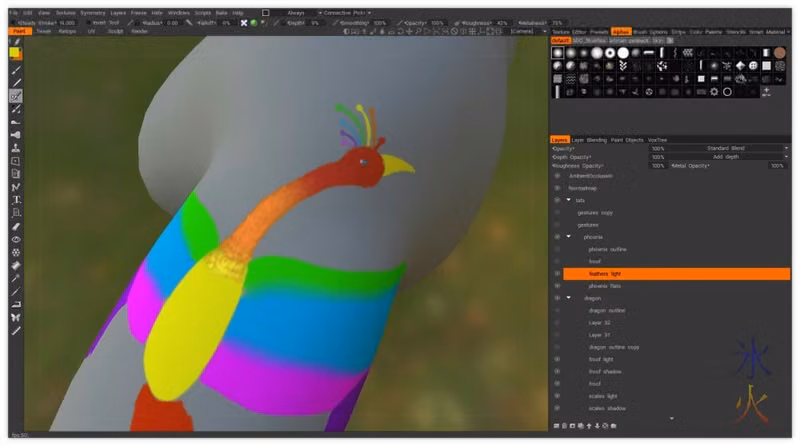Toggle visibility of phoenix group

(557, 237)
